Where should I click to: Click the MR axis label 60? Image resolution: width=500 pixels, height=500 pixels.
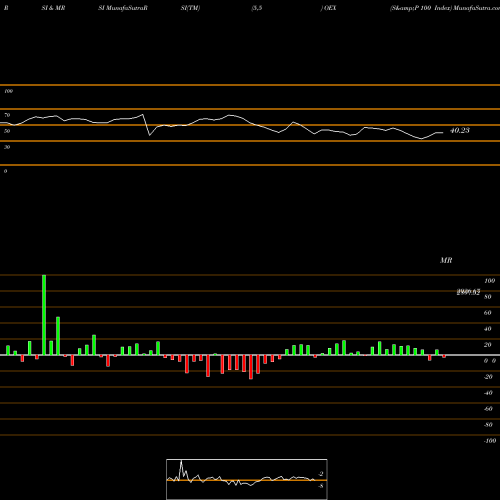(488, 313)
